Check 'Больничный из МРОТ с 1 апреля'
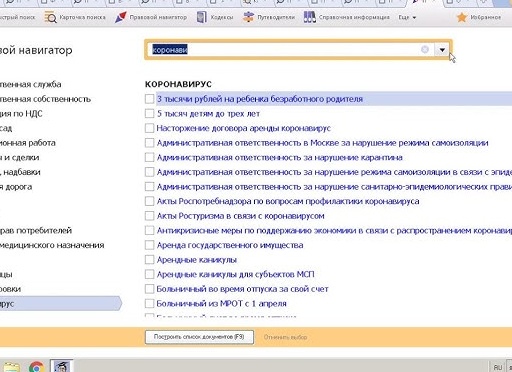Image resolution: width=512 pixels, height=372 pixels. [149, 303]
